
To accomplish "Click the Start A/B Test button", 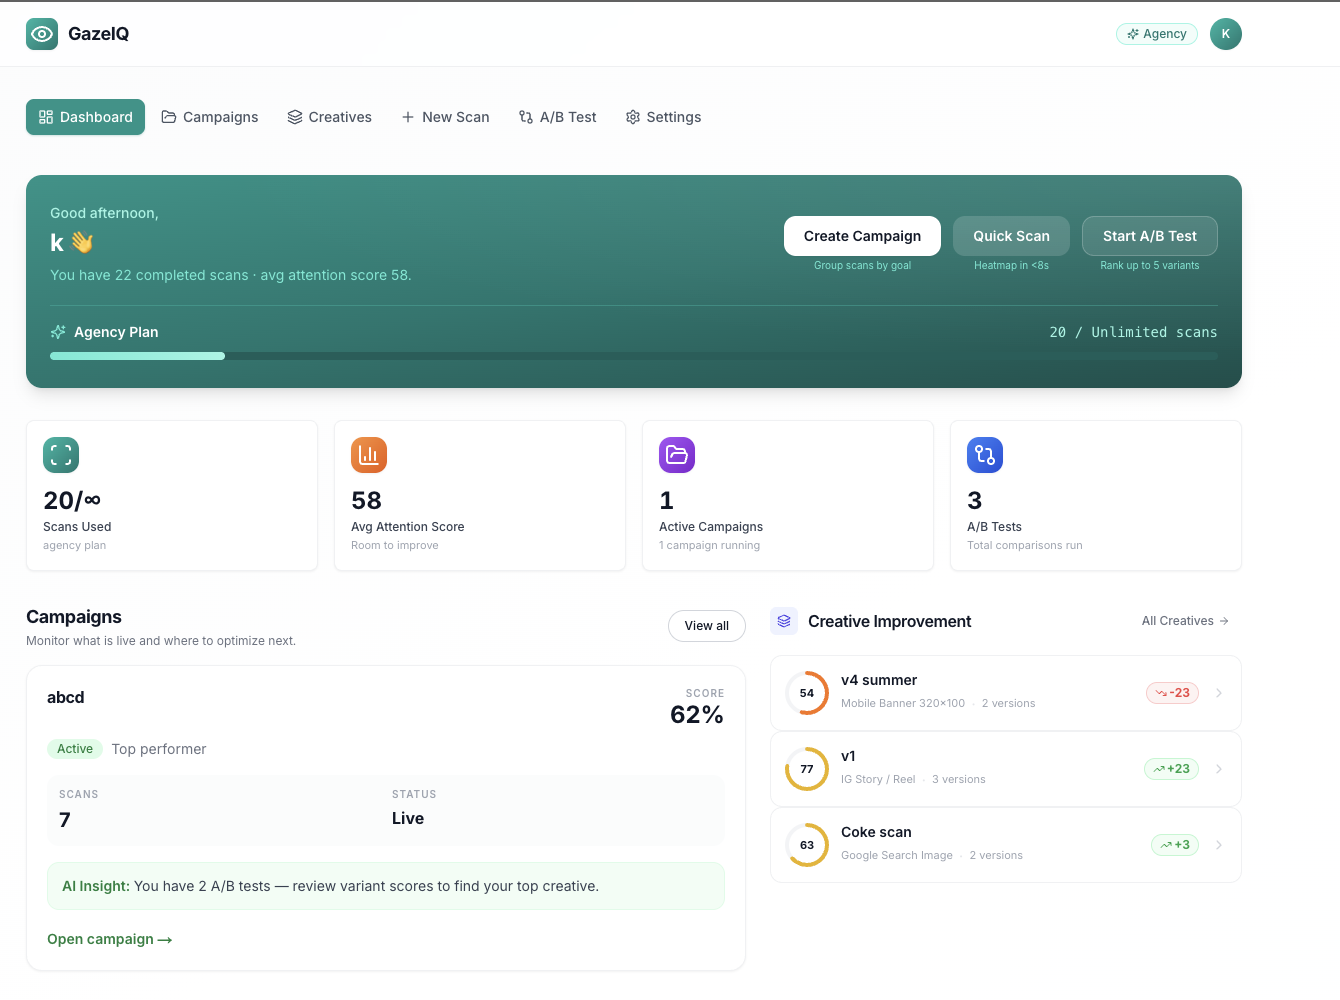I will (1150, 236).
